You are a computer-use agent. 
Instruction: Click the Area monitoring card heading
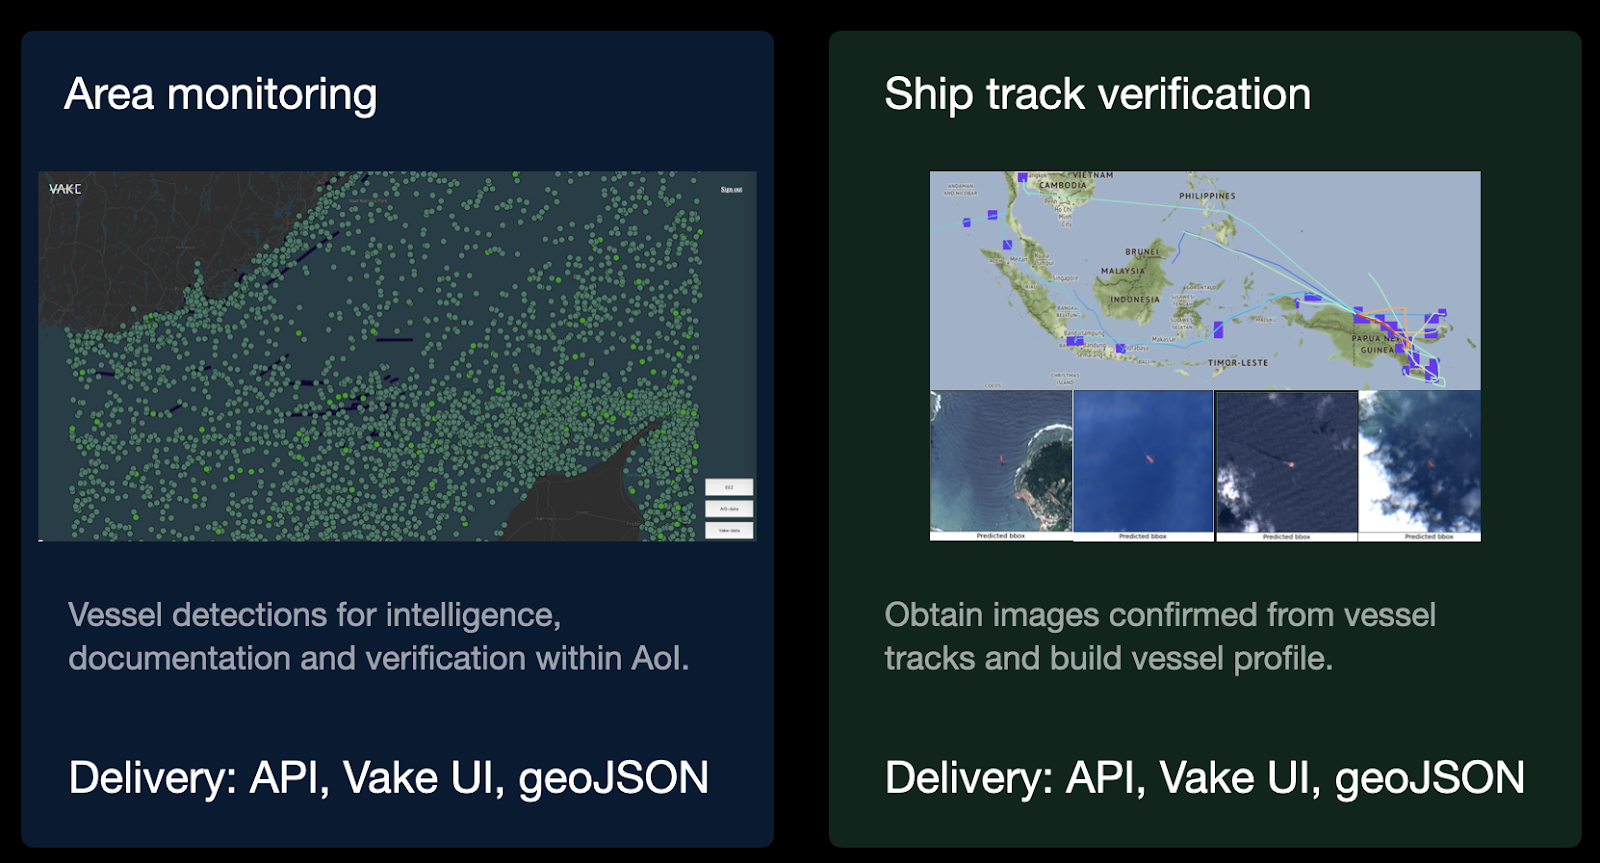(x=221, y=95)
